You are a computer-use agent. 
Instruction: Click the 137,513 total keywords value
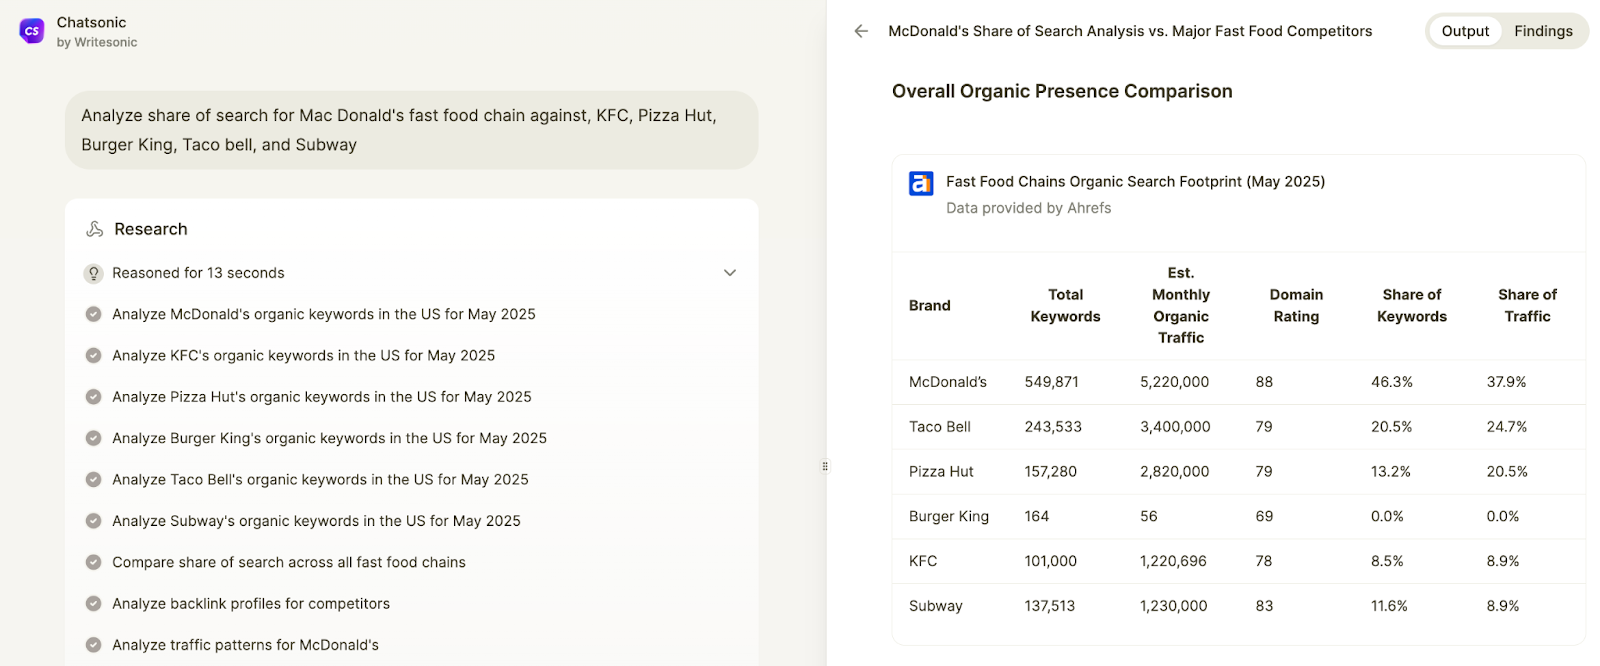pos(1050,606)
